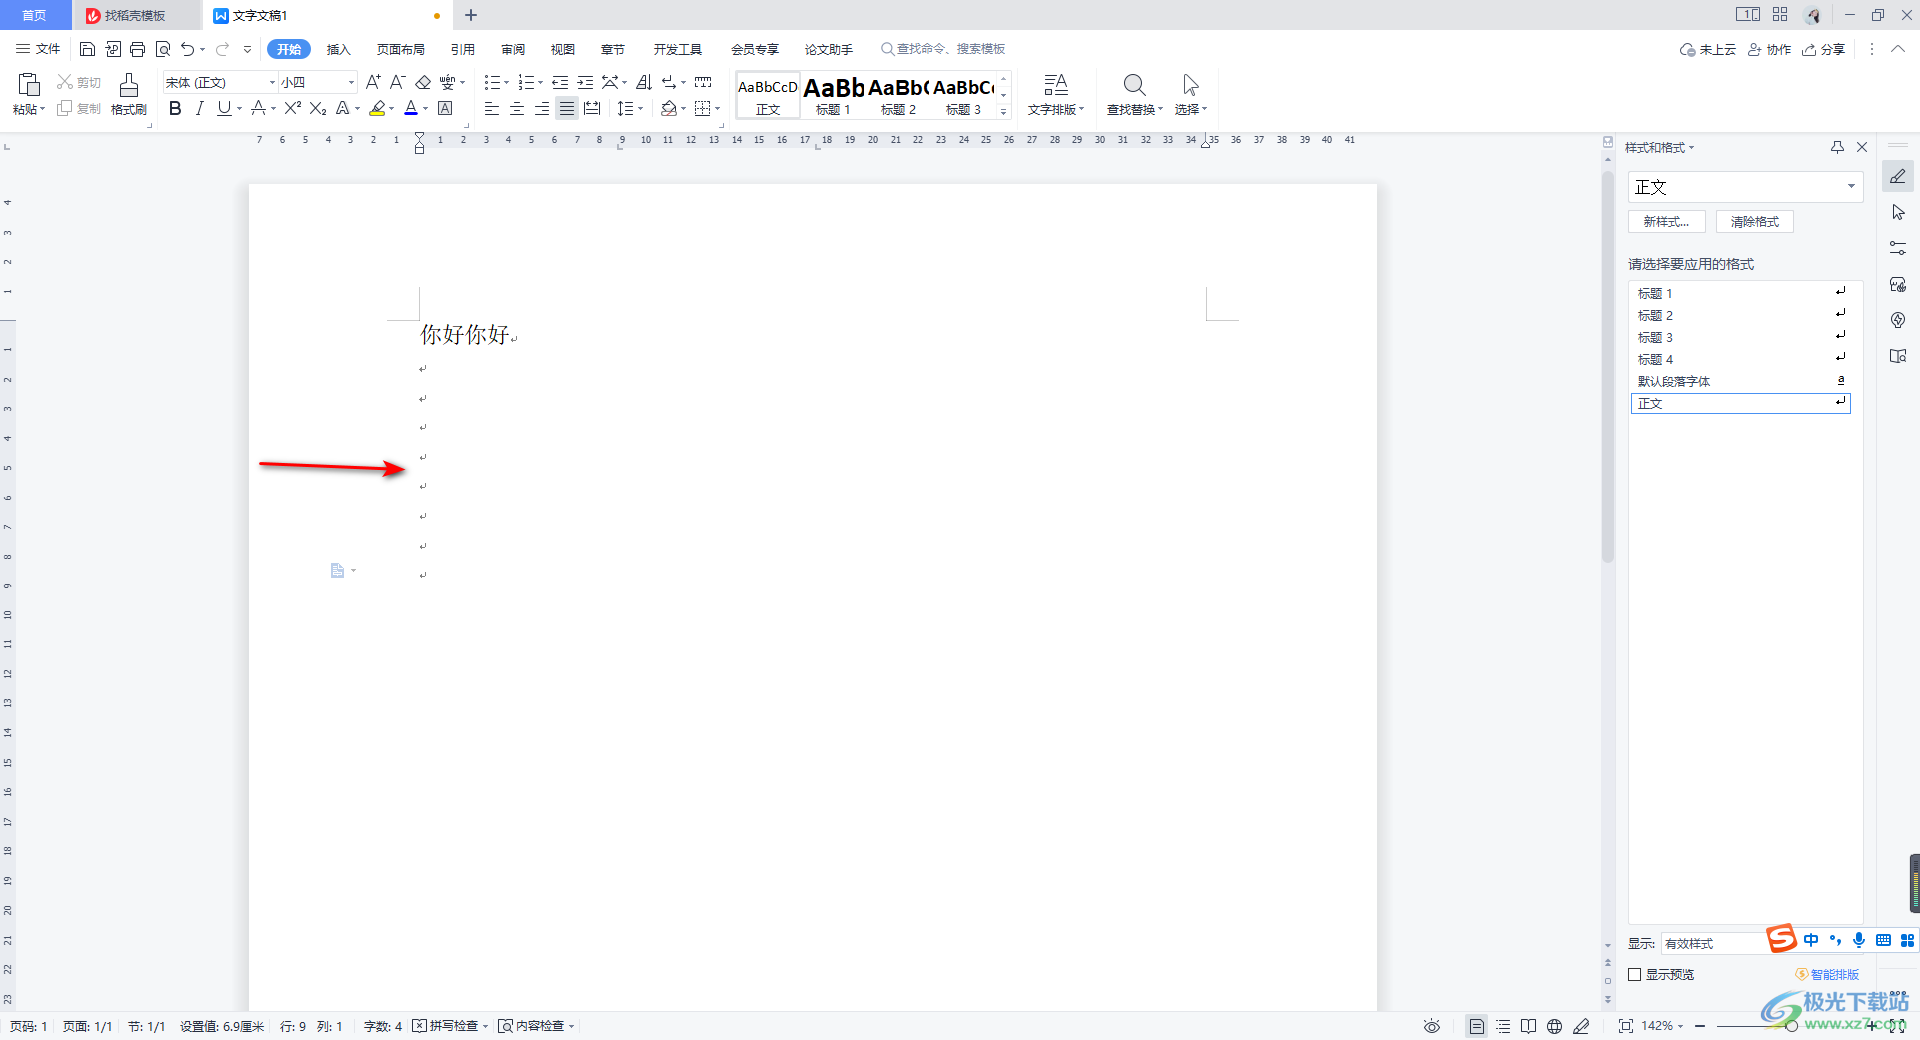This screenshot has width=1920, height=1040.
Task: Open the 审阅 ribbon tab
Action: click(513, 49)
